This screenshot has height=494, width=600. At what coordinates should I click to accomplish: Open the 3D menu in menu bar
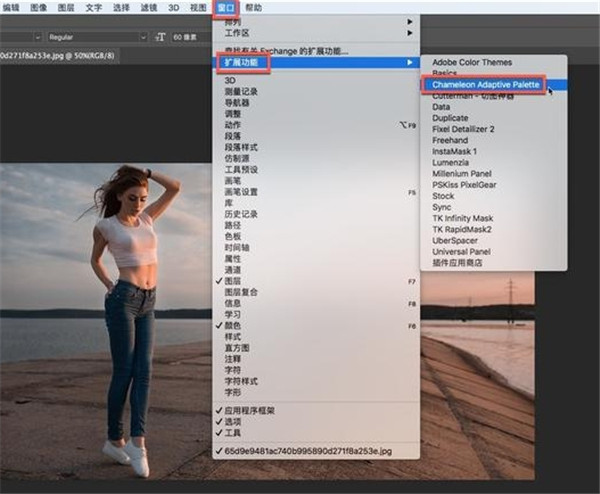(x=173, y=7)
